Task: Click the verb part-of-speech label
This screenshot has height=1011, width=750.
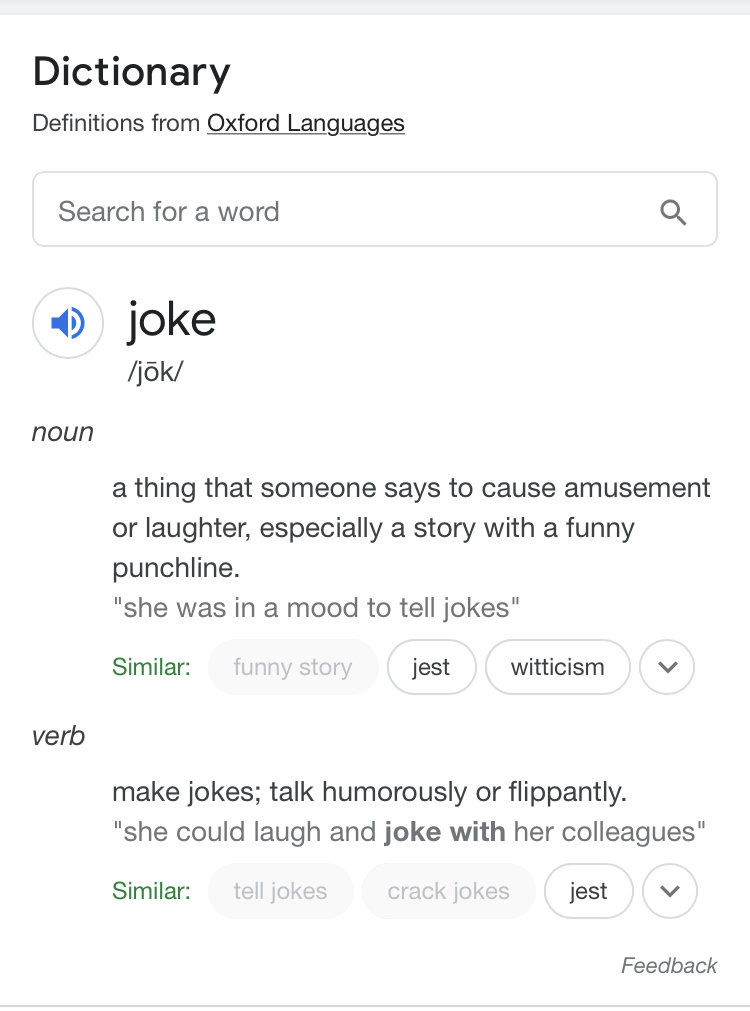Action: point(59,736)
